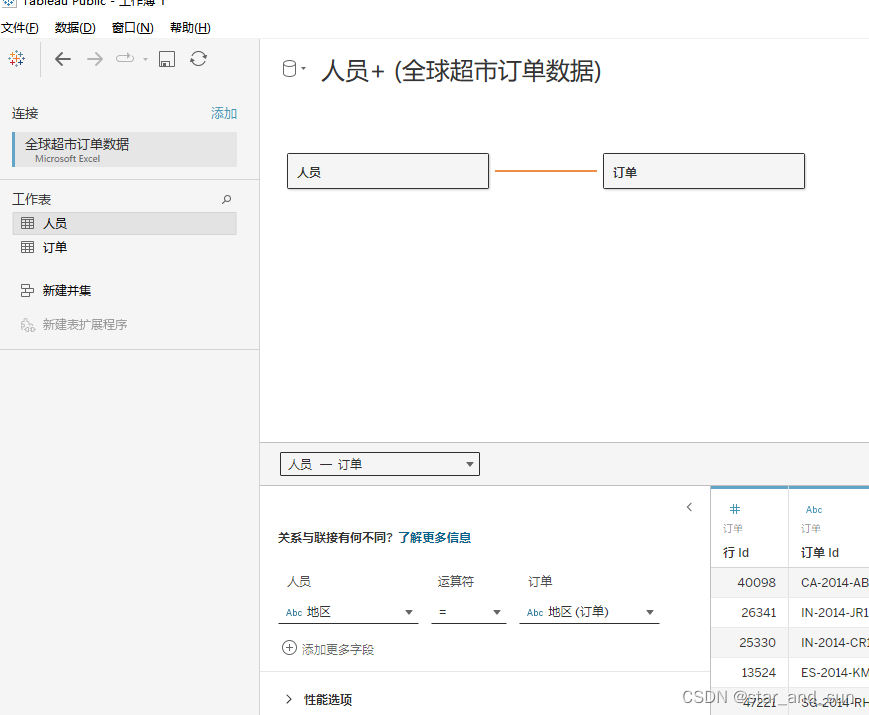
Task: Click the back navigation arrow icon
Action: click(62, 58)
